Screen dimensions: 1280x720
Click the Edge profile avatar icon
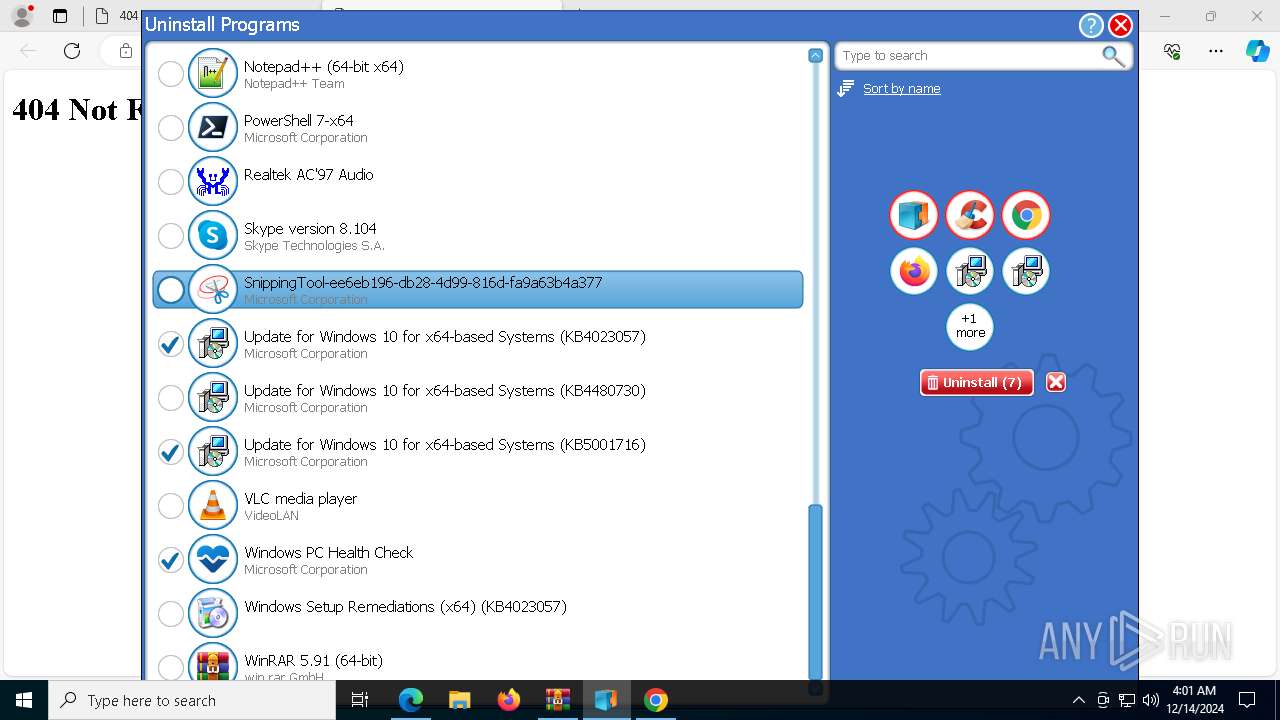[22, 16]
